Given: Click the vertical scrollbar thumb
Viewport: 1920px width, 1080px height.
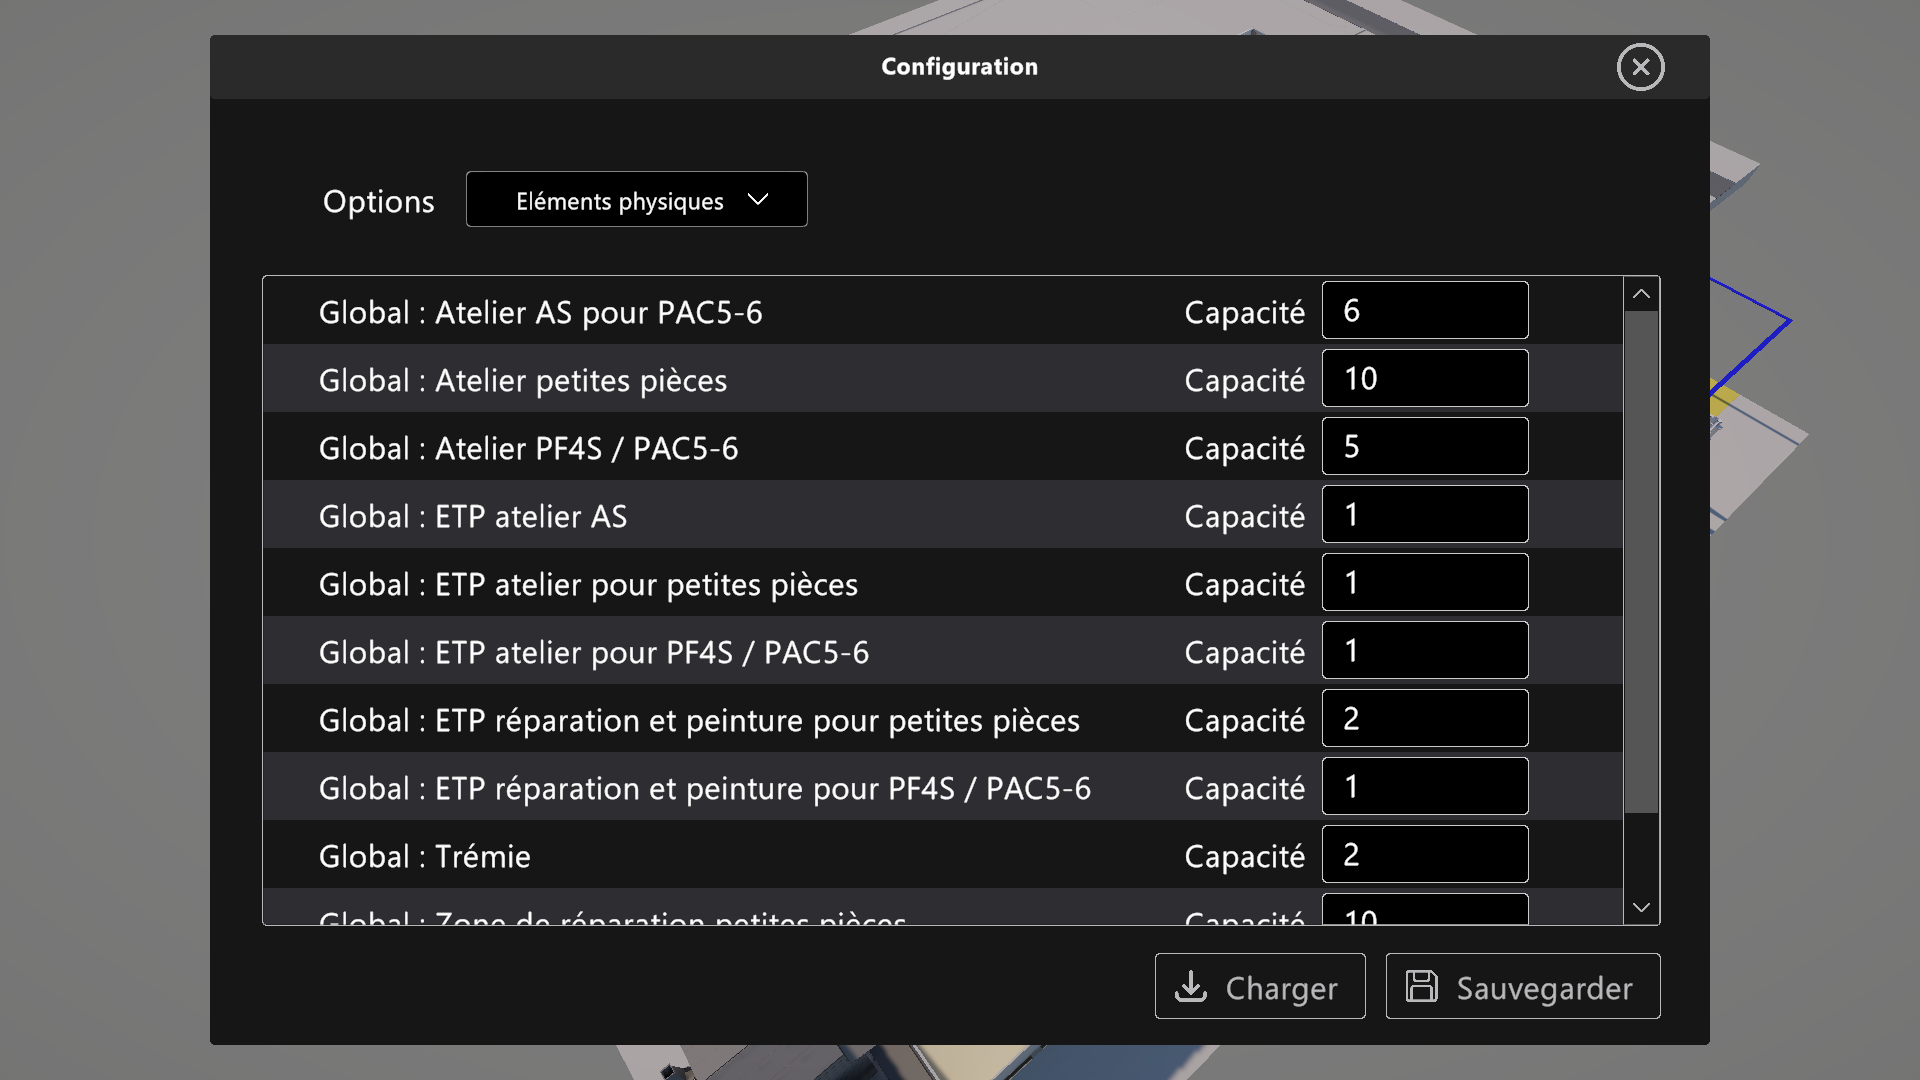Looking at the screenshot, I should click(1641, 560).
